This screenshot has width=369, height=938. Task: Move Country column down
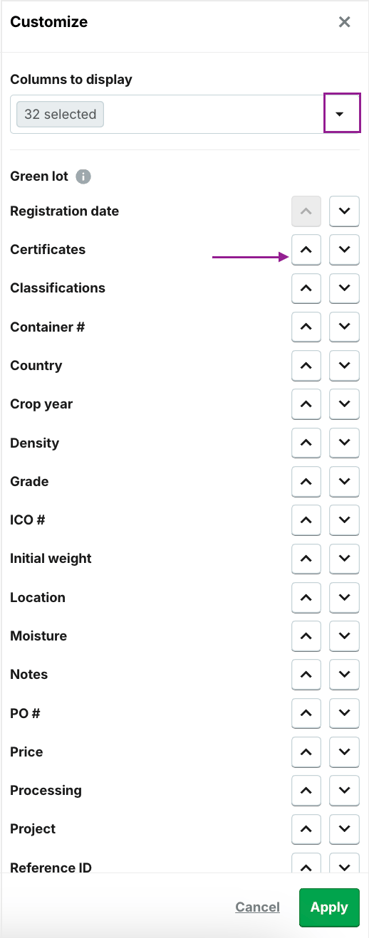tap(344, 366)
